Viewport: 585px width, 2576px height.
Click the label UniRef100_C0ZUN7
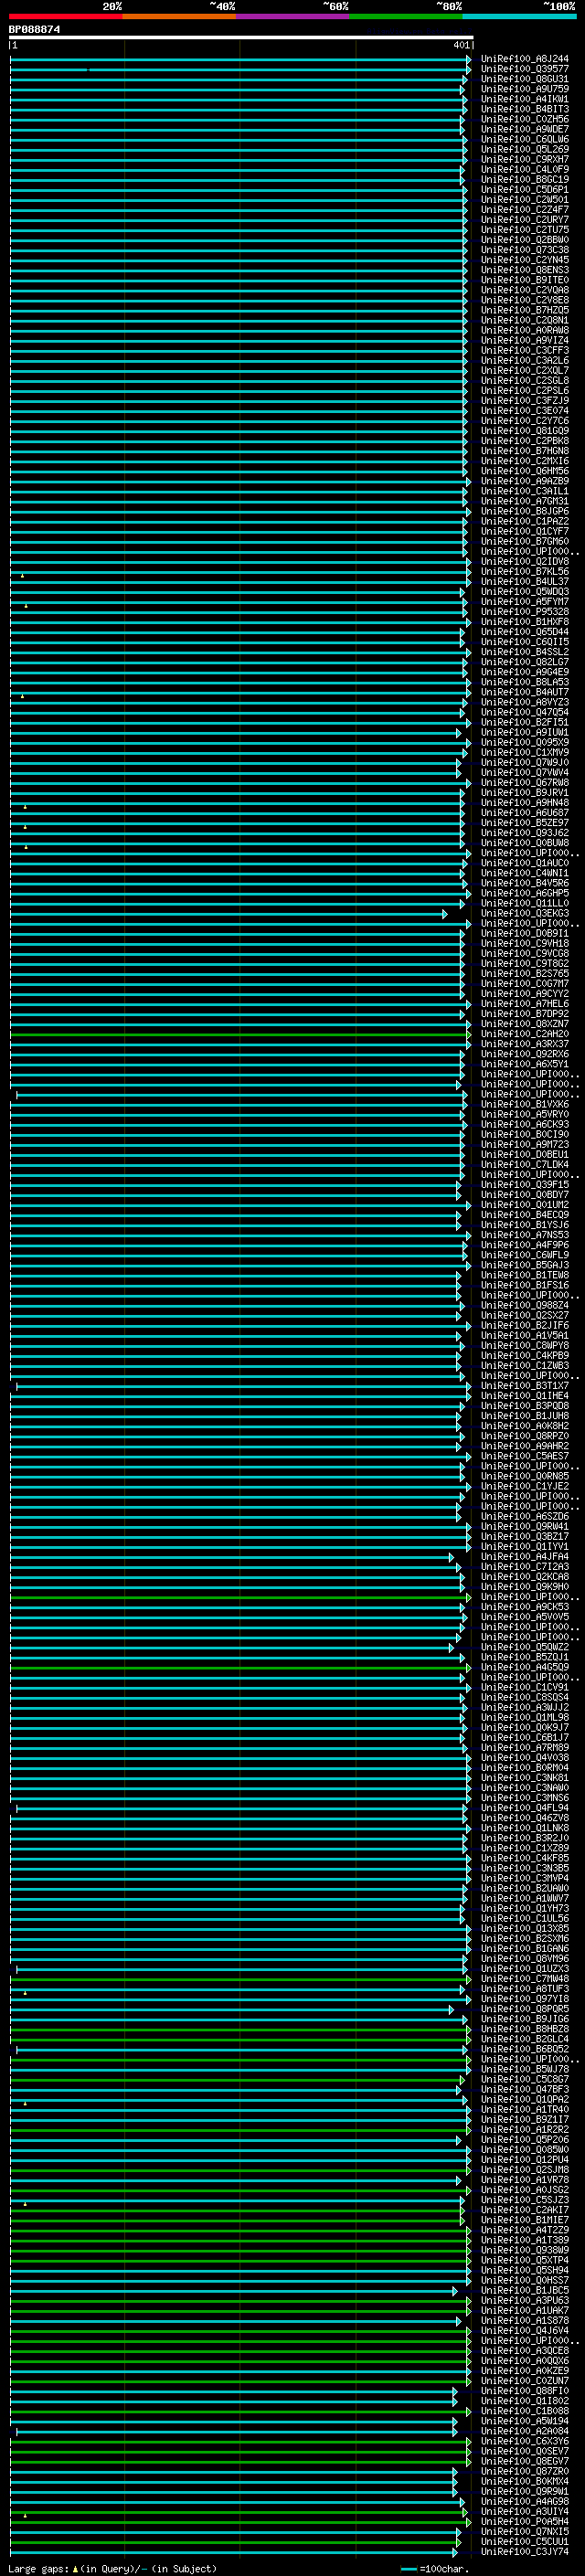coord(524,2380)
